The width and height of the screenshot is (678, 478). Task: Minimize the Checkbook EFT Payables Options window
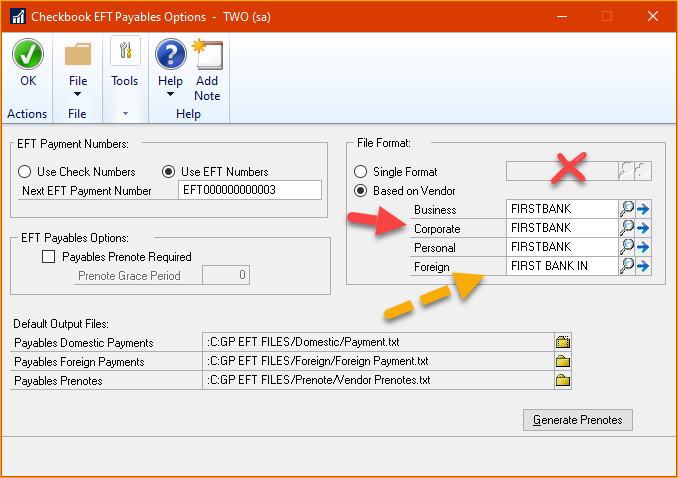562,16
